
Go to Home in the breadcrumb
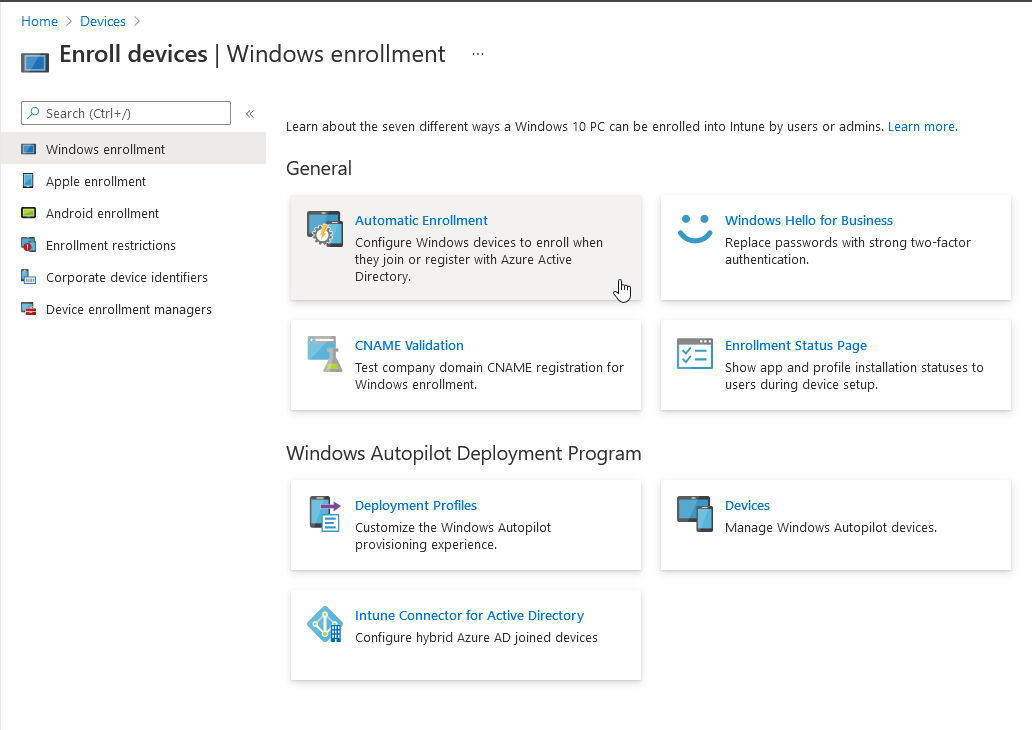pos(40,21)
